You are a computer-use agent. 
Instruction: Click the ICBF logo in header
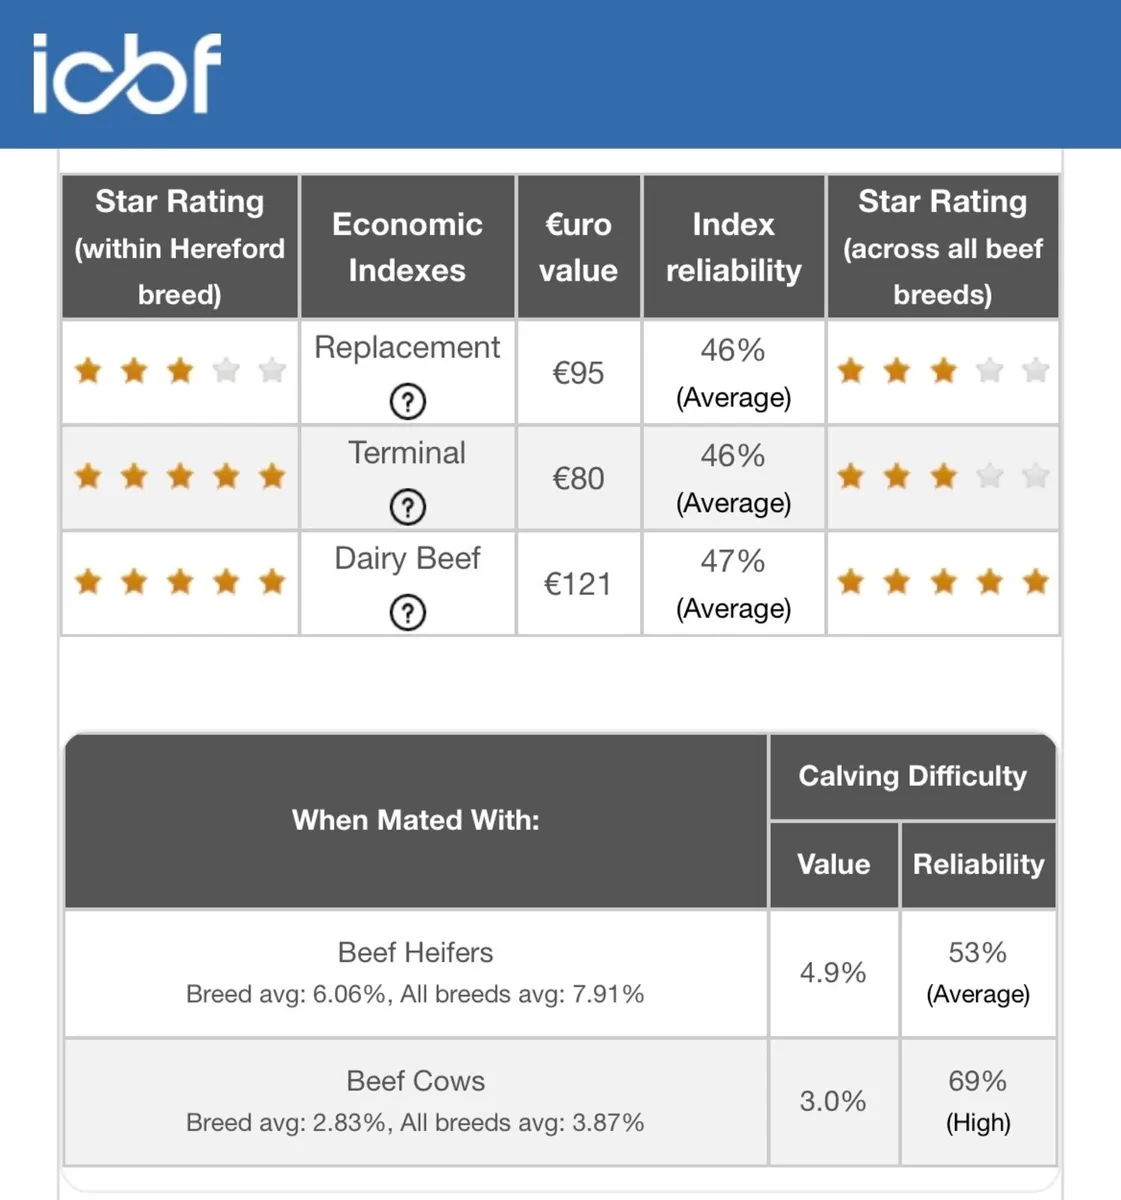point(127,73)
